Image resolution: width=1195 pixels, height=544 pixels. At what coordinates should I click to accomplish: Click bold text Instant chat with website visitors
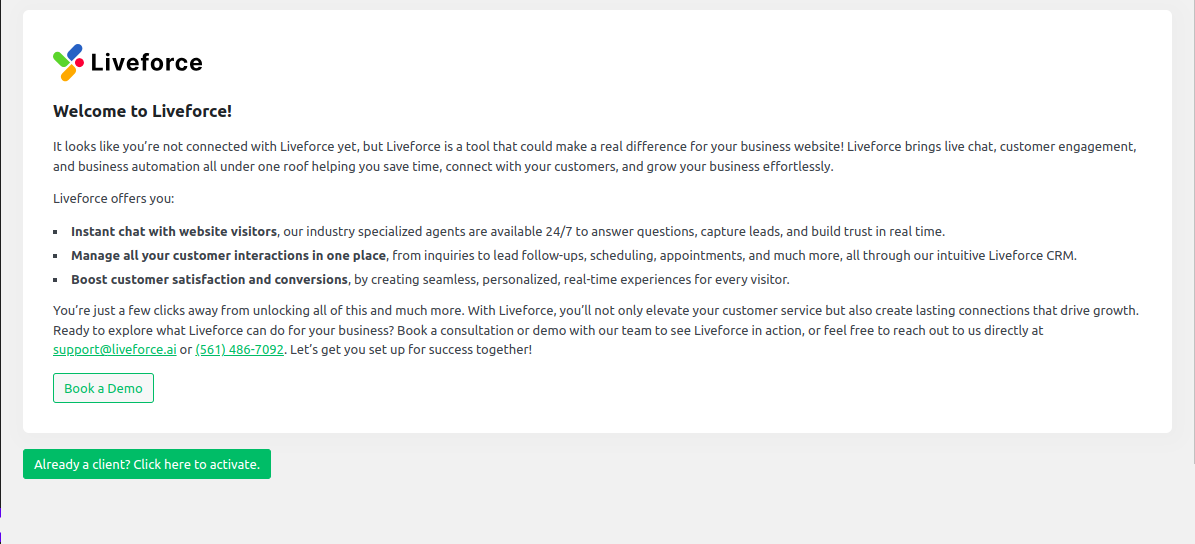[x=174, y=231]
